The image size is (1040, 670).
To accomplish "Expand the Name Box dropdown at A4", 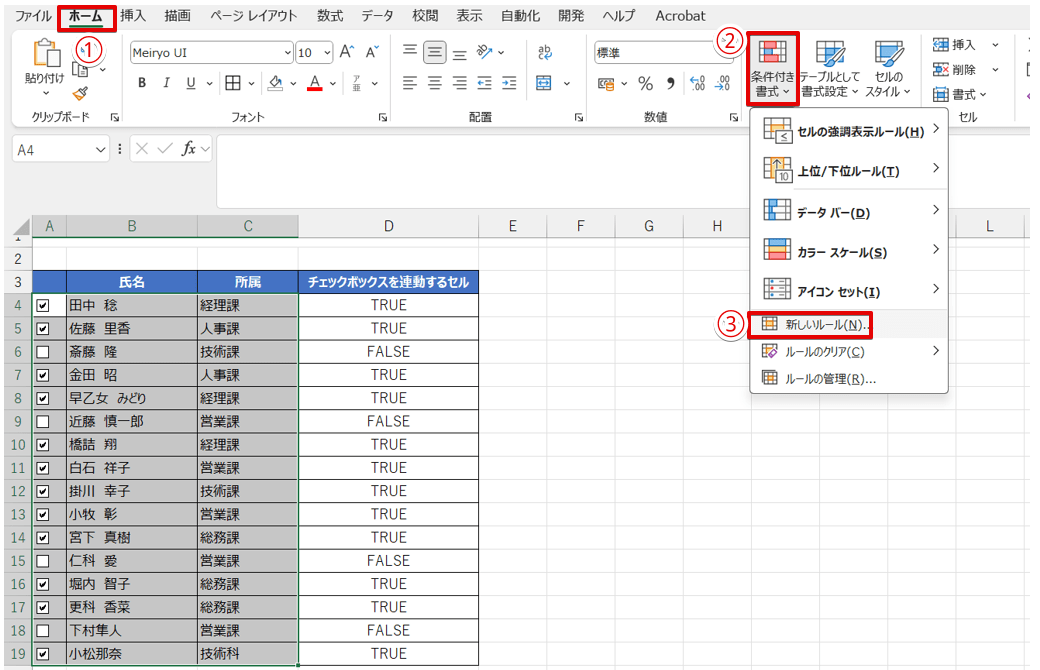I will coord(100,150).
